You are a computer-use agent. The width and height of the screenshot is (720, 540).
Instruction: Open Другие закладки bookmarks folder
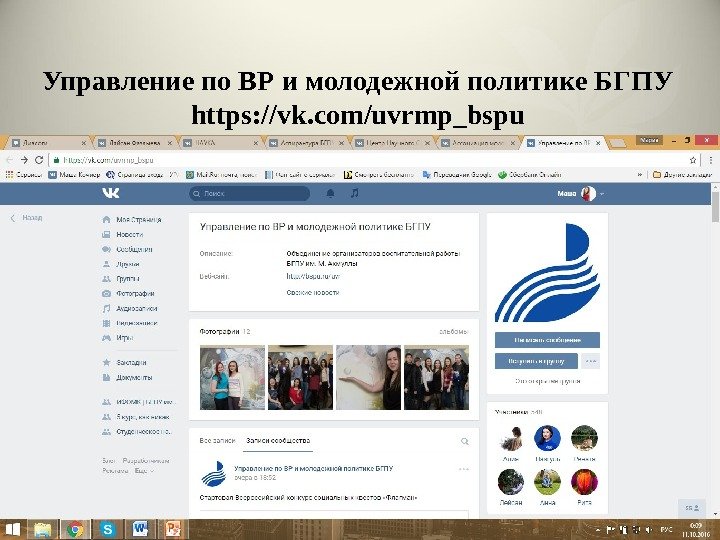coord(682,174)
